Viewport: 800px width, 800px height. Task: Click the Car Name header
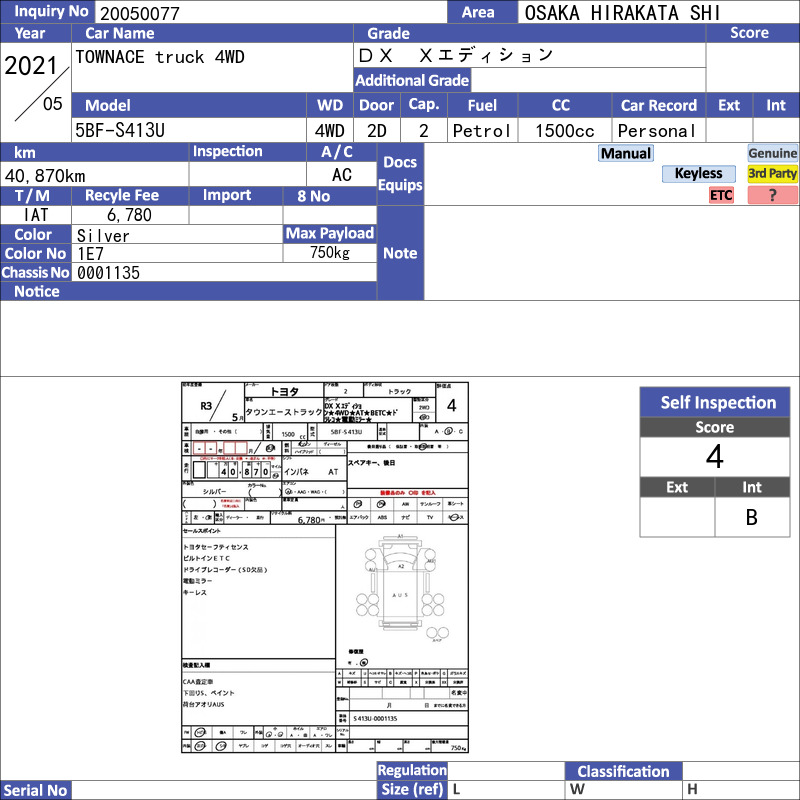point(119,33)
